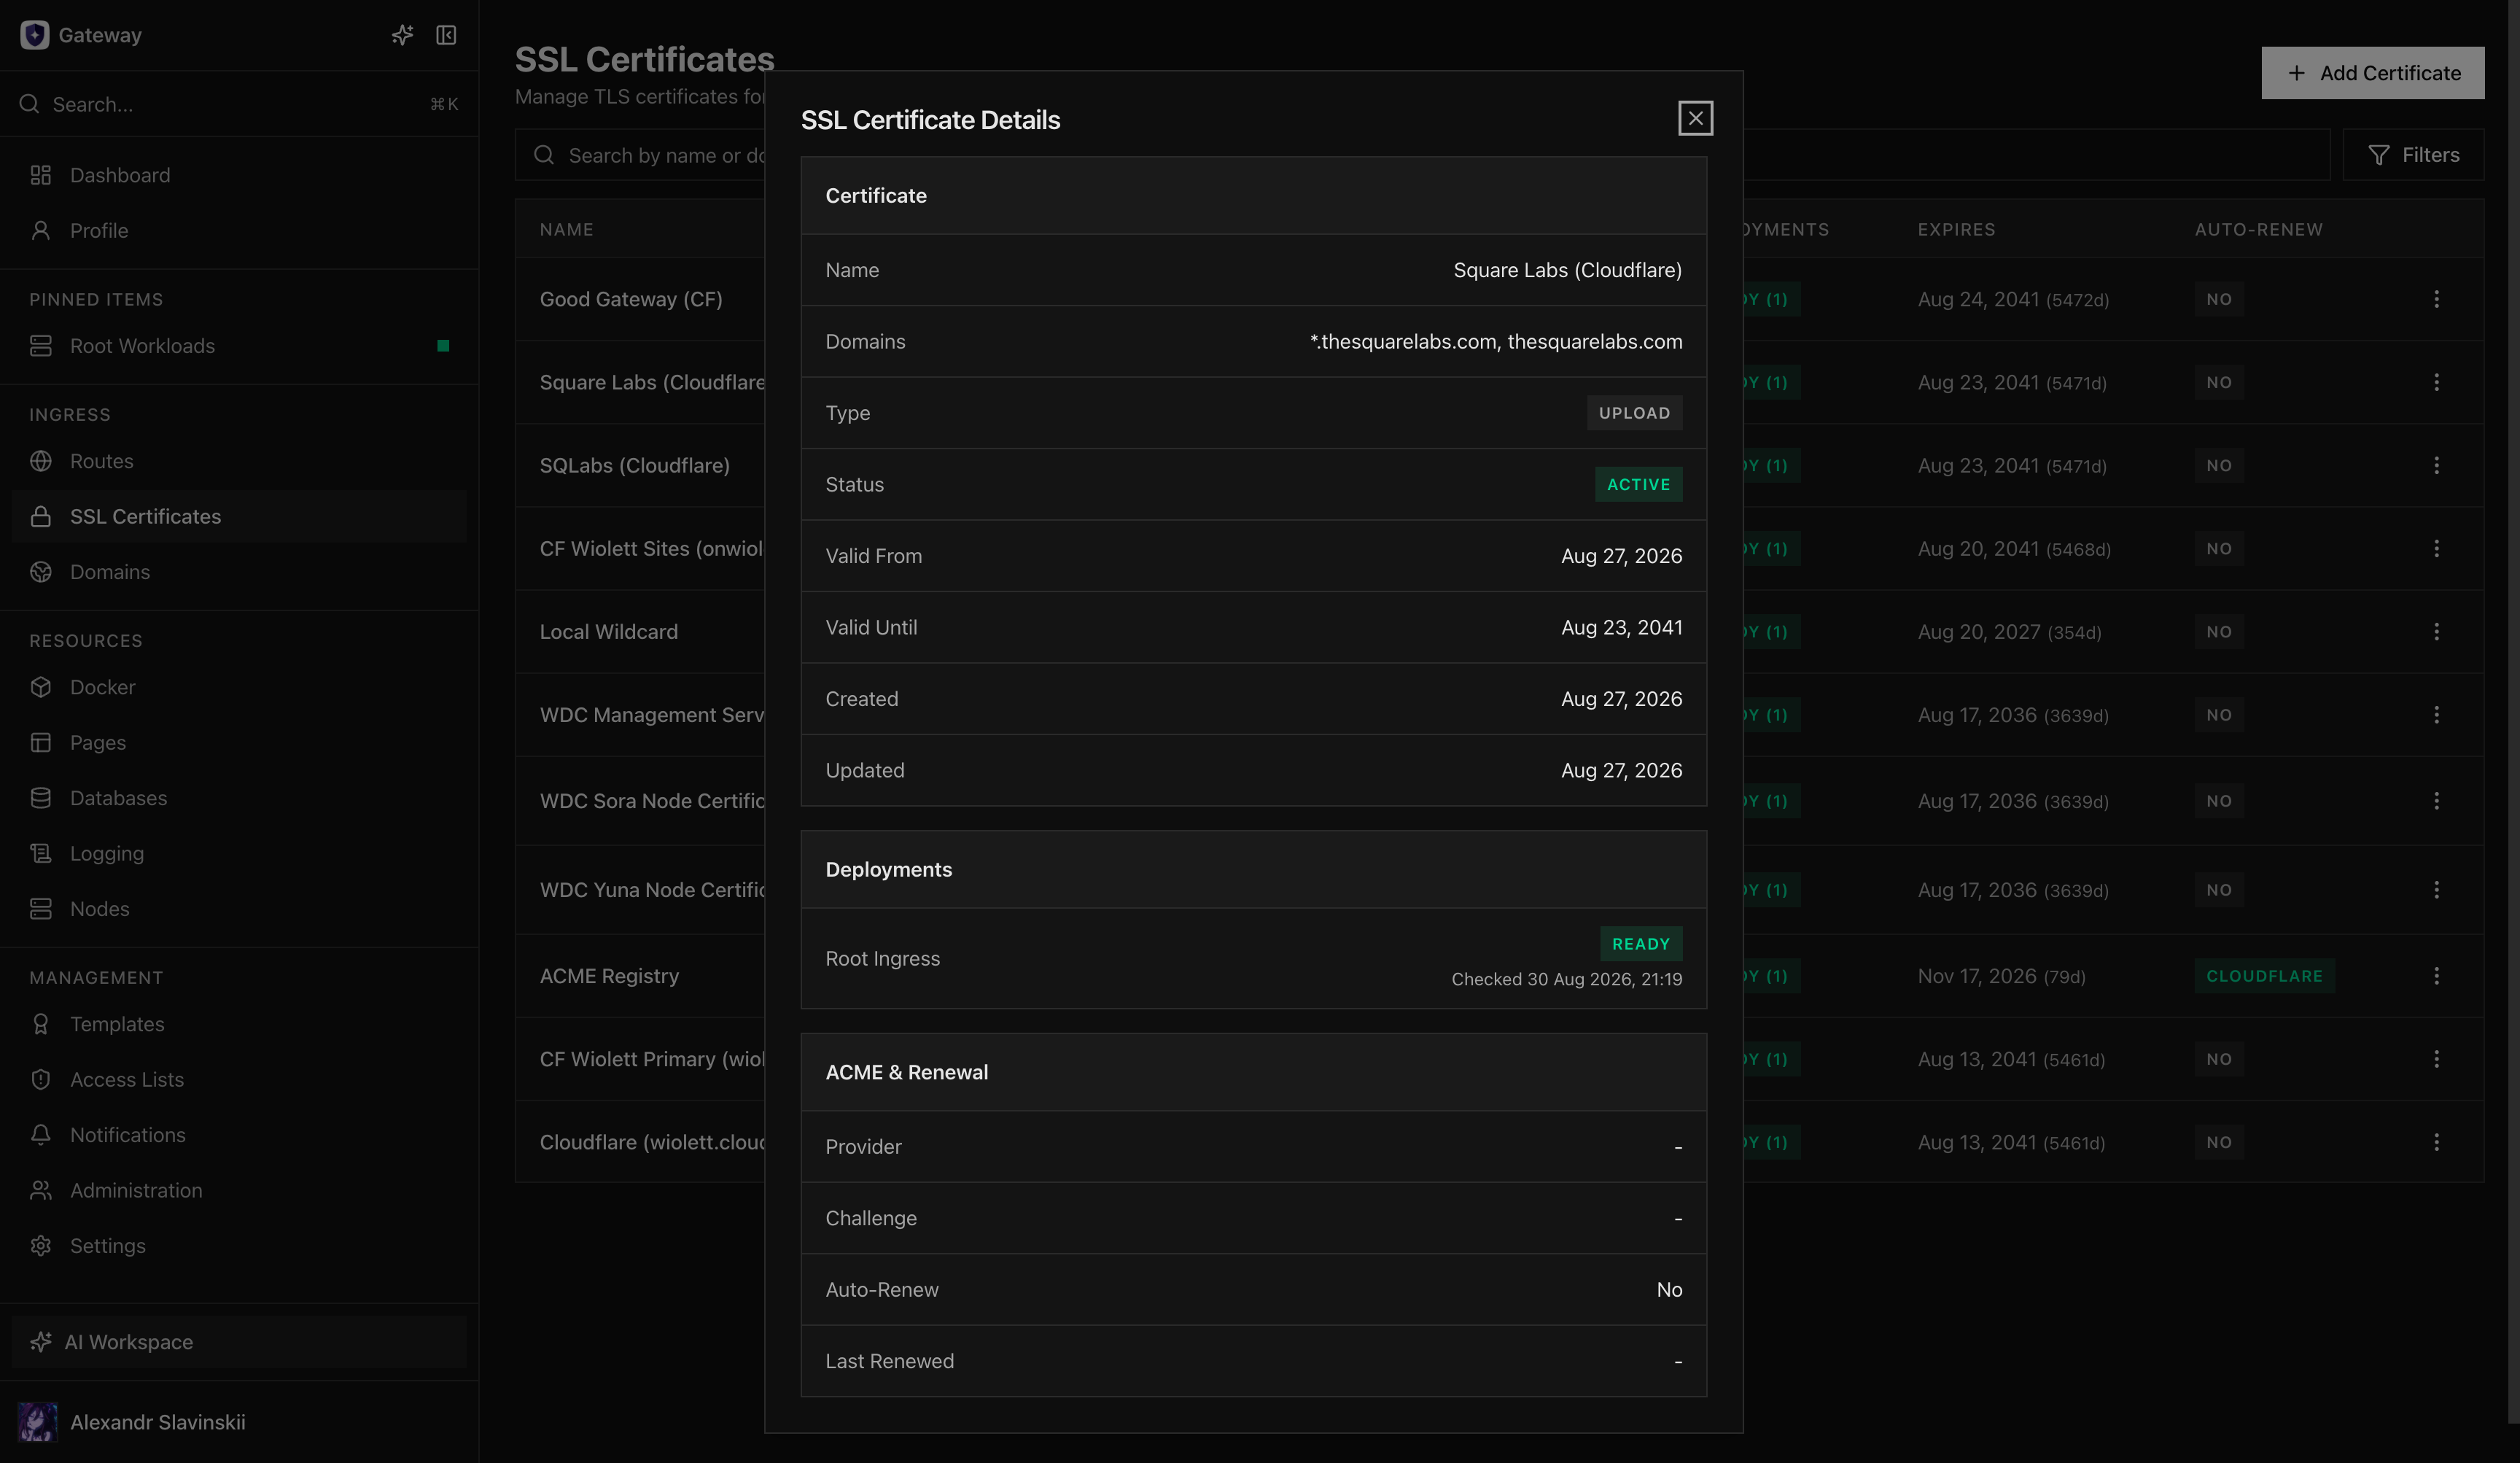
Task: Open actions menu for SQLabs (Cloudflare) row
Action: click(x=2436, y=466)
